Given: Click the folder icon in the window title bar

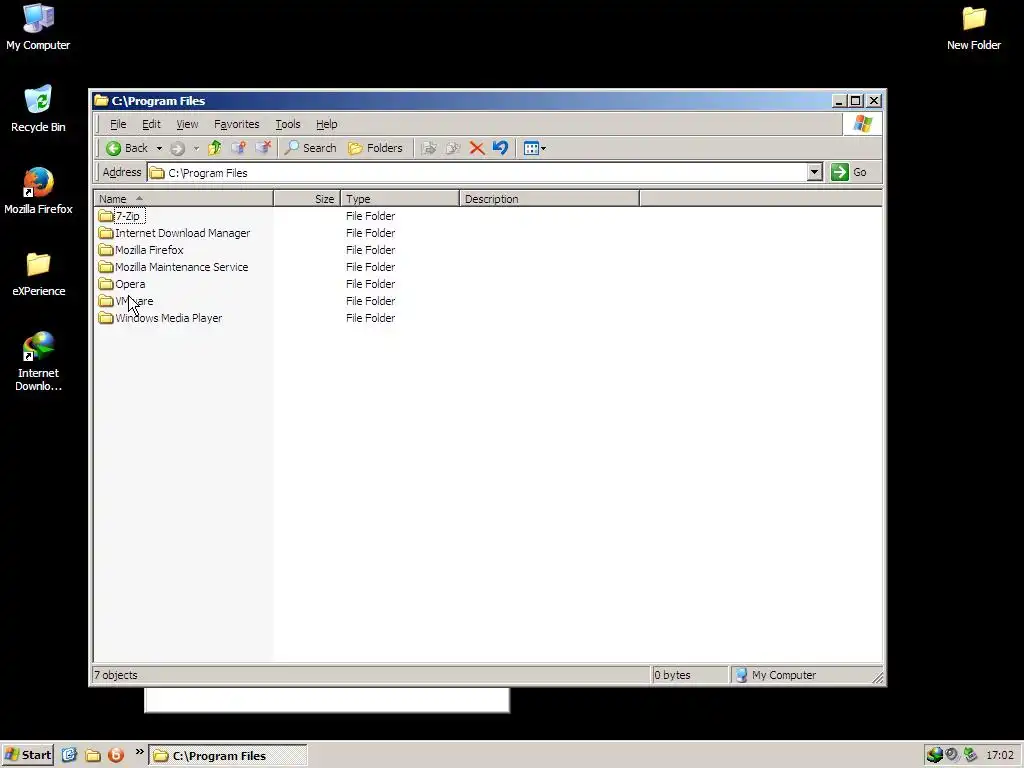Looking at the screenshot, I should pos(101,101).
